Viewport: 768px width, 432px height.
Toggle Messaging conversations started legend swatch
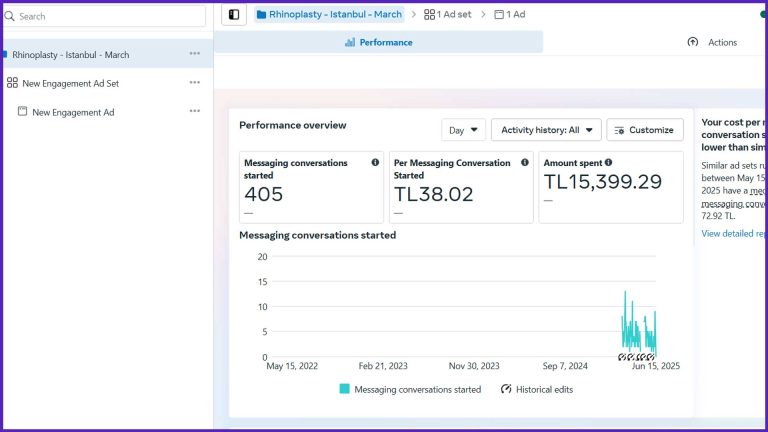click(344, 389)
